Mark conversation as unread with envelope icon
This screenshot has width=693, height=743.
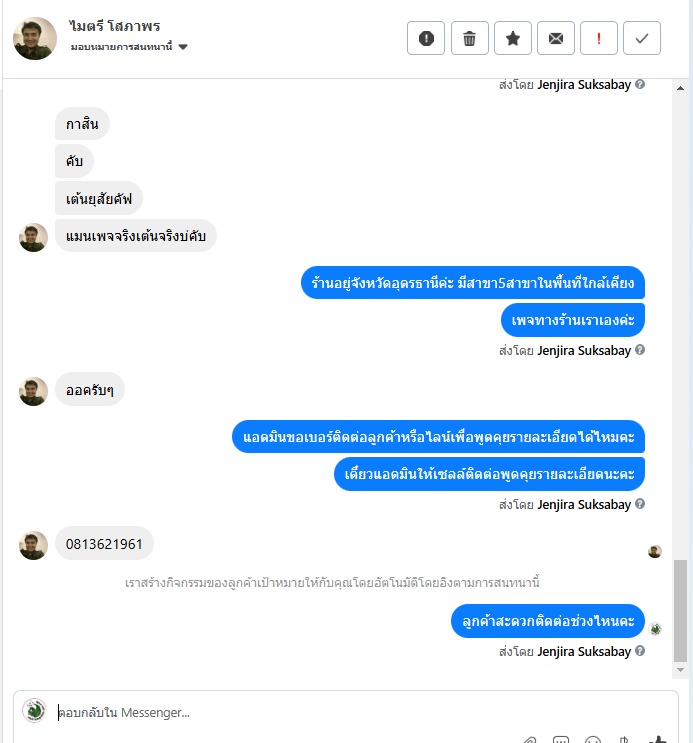(x=556, y=38)
